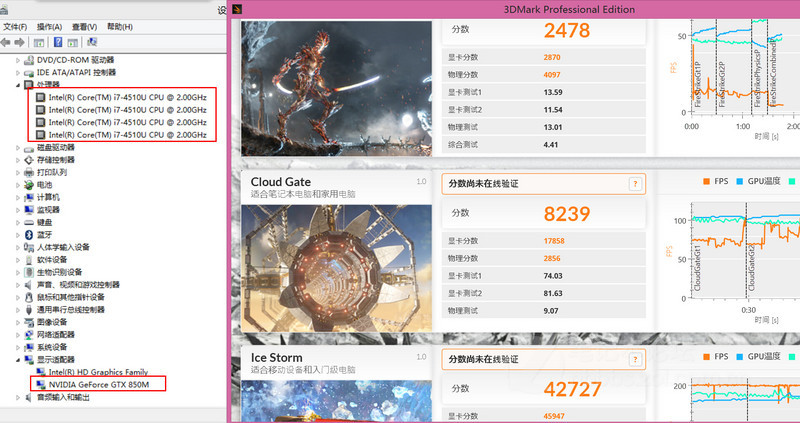Image resolution: width=800 pixels, height=423 pixels.
Task: Click the processor chip icon beside 处理器
Action: pos(29,85)
